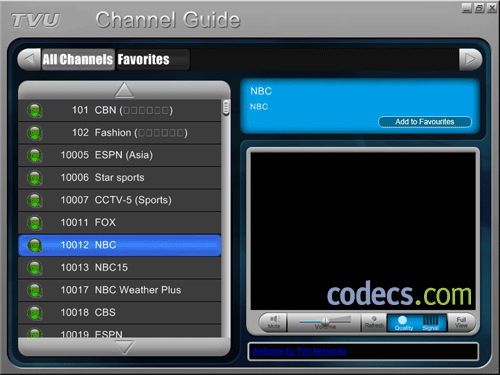Select channel 101 CBN

(120, 110)
